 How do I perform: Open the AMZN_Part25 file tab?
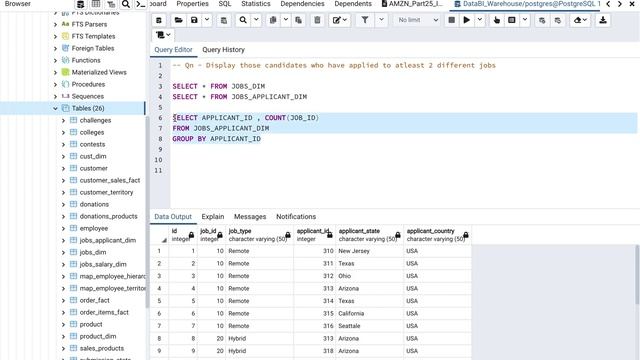[412, 4]
